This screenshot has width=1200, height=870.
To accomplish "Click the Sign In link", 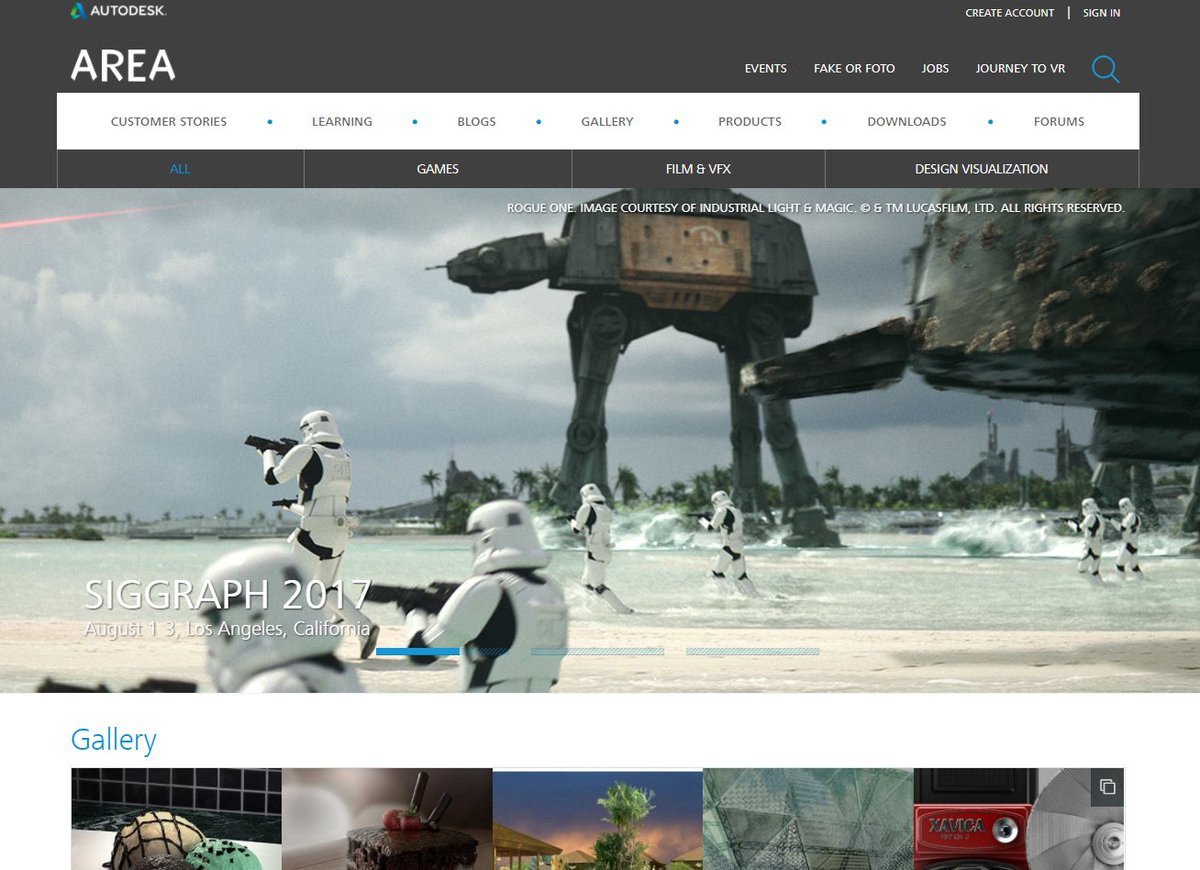I will click(x=1101, y=13).
